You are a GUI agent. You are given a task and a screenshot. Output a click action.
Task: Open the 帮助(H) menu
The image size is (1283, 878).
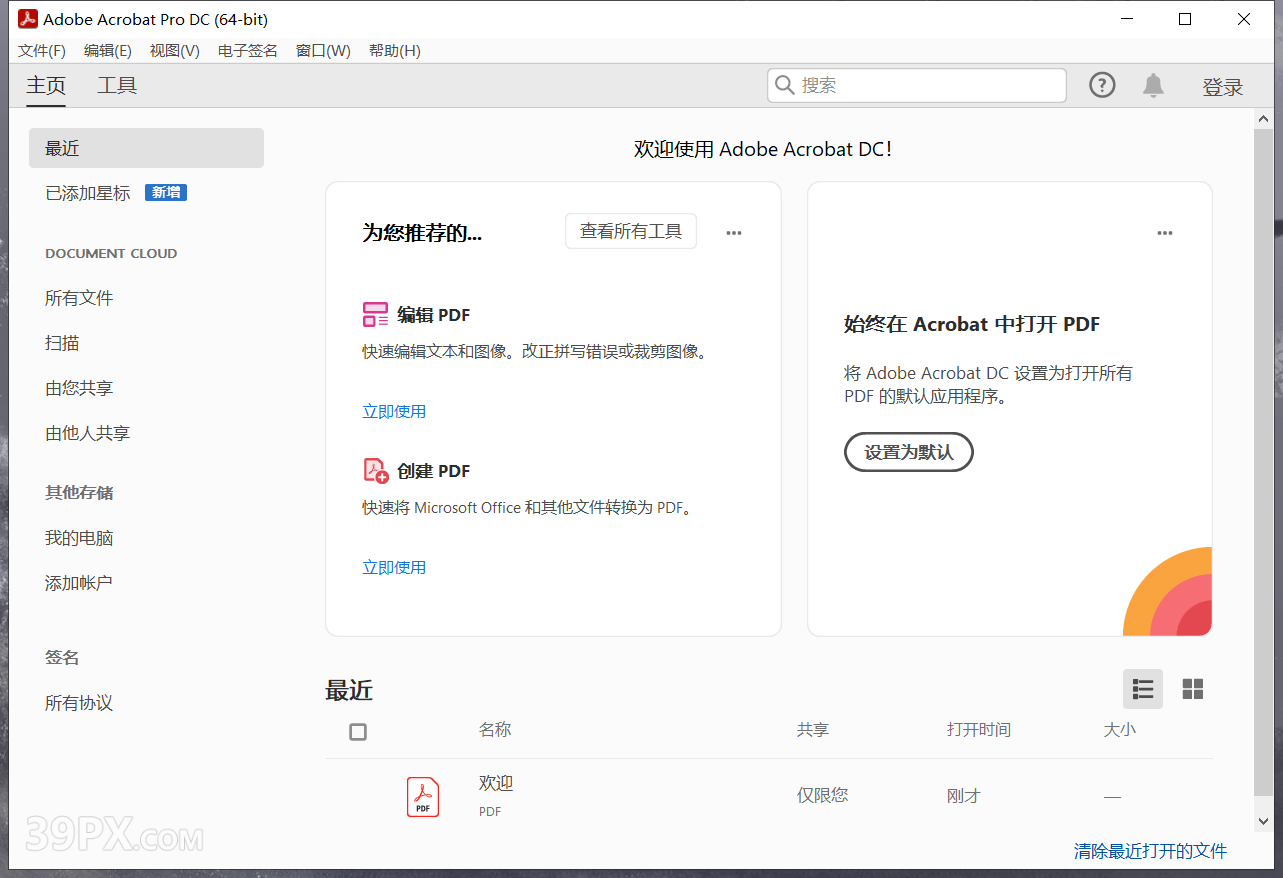(x=395, y=51)
